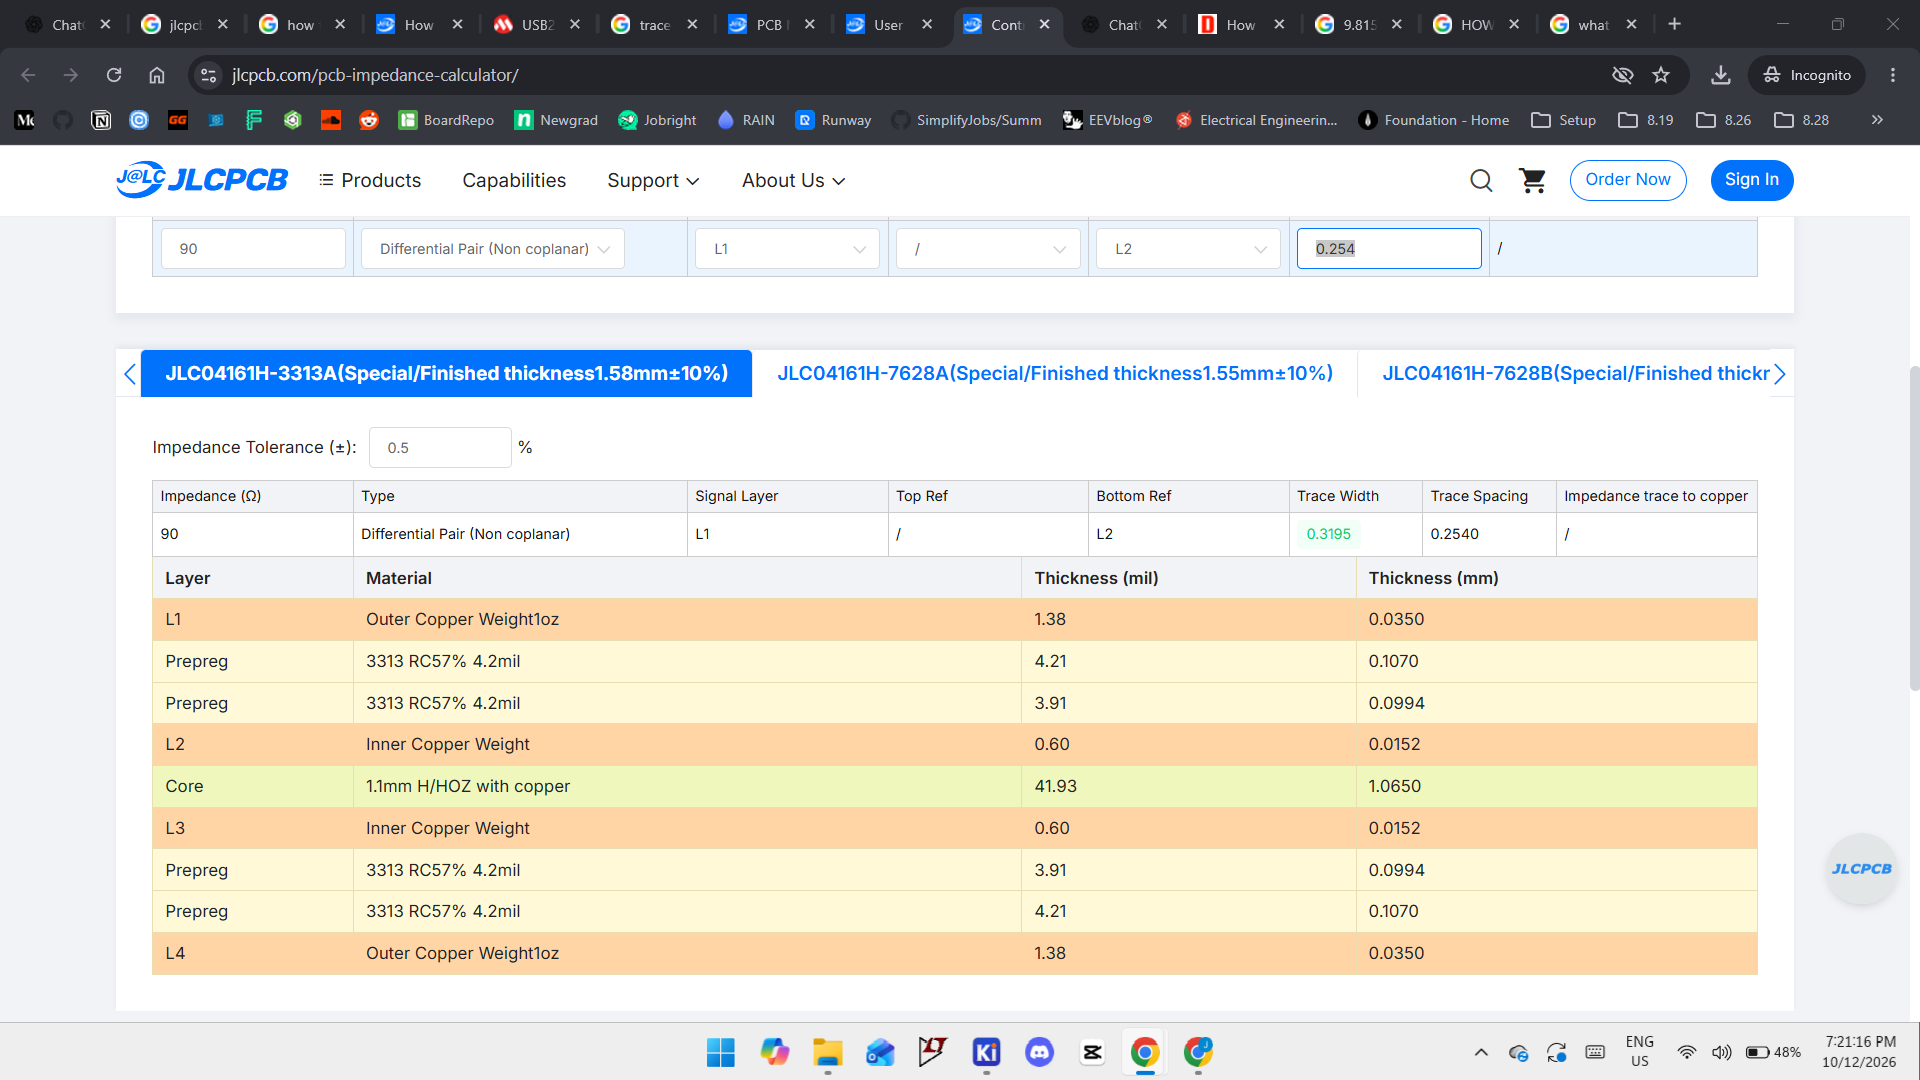Open new tab with plus icon
This screenshot has height=1080, width=1920.
pyautogui.click(x=1675, y=24)
